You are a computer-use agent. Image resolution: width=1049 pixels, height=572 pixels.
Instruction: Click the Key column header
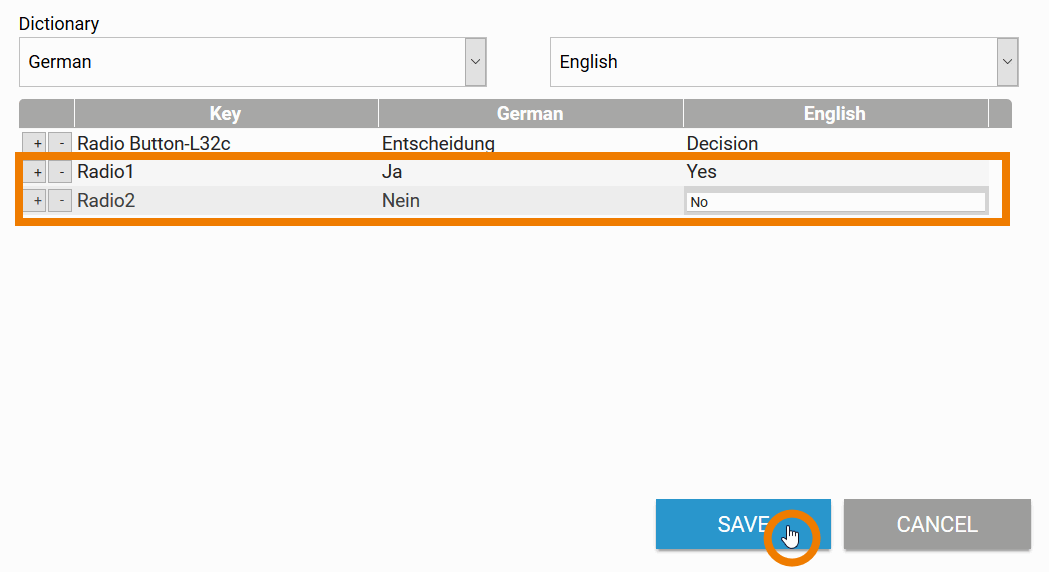coord(225,114)
